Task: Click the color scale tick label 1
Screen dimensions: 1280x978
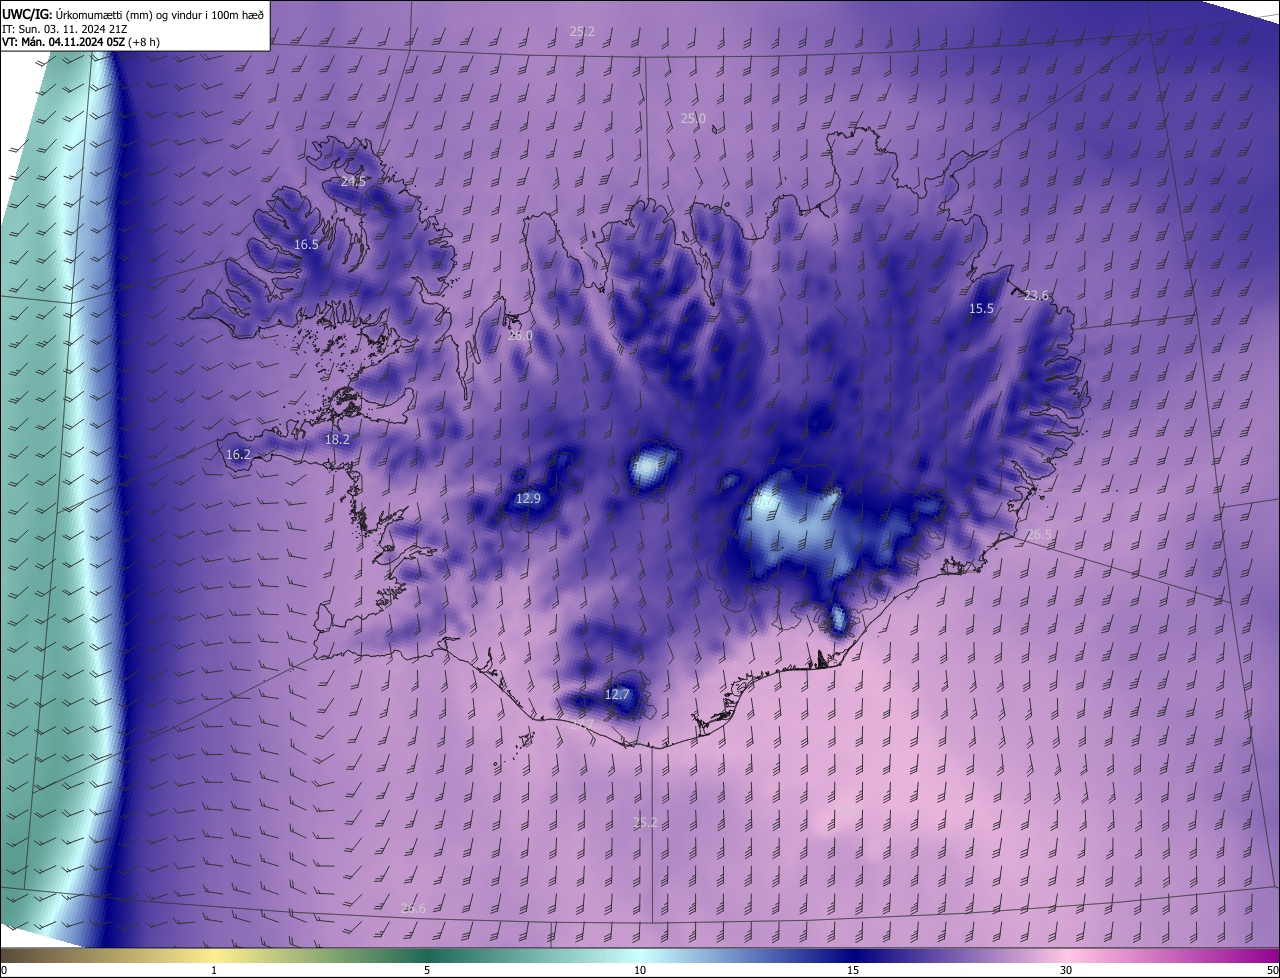Action: coord(215,970)
